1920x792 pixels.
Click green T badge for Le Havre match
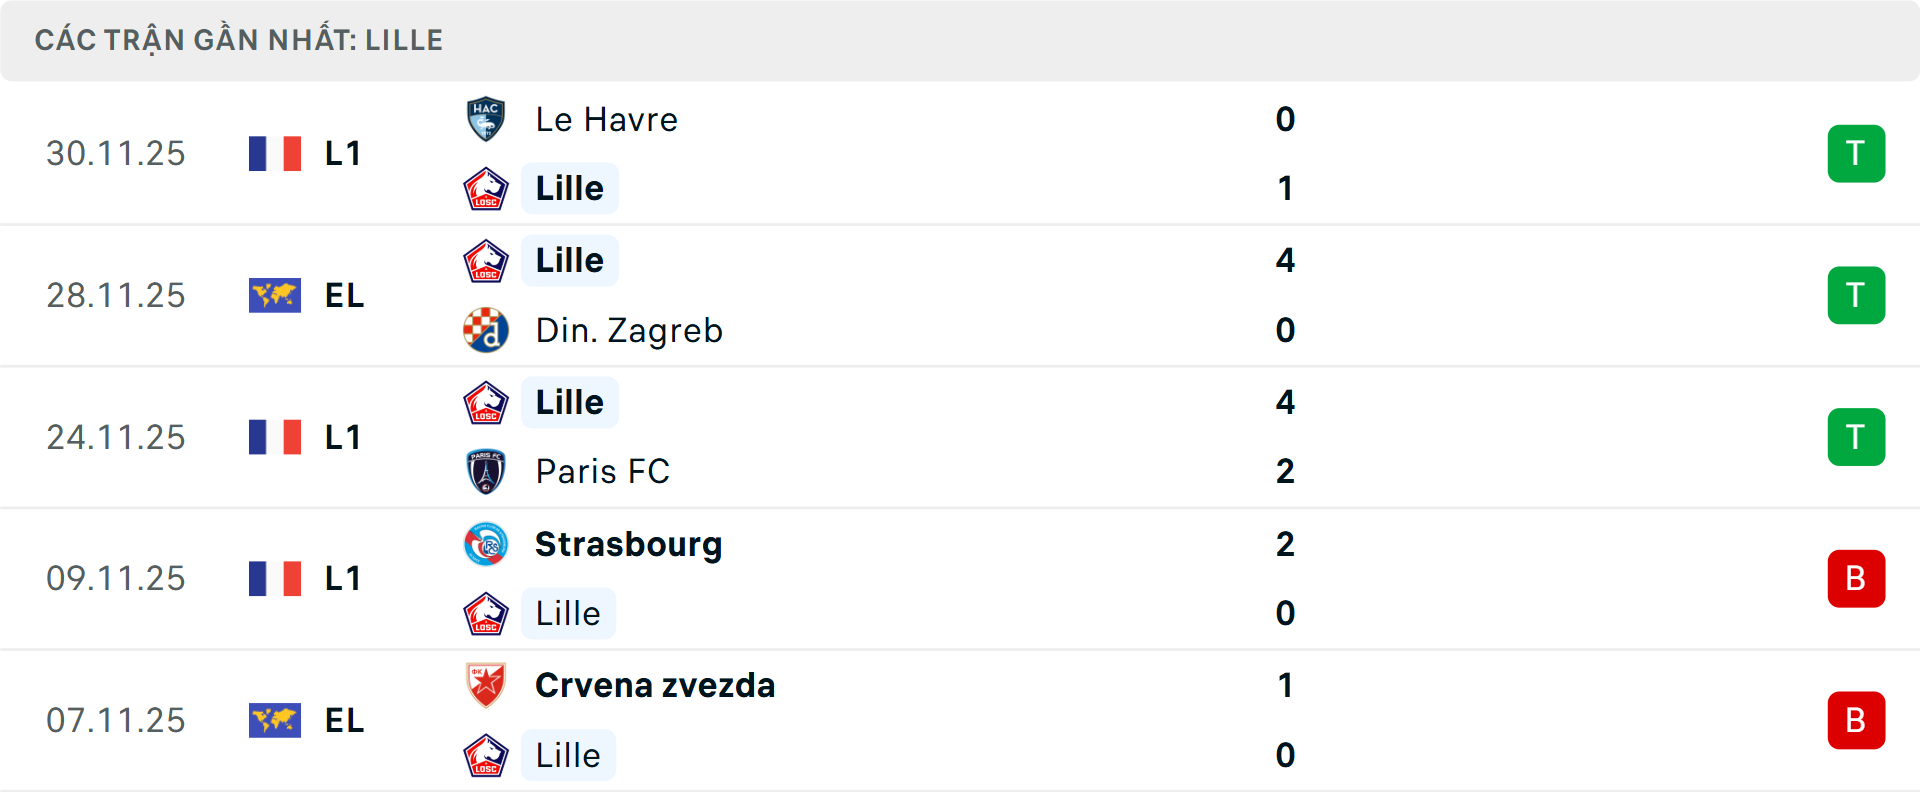click(1856, 154)
